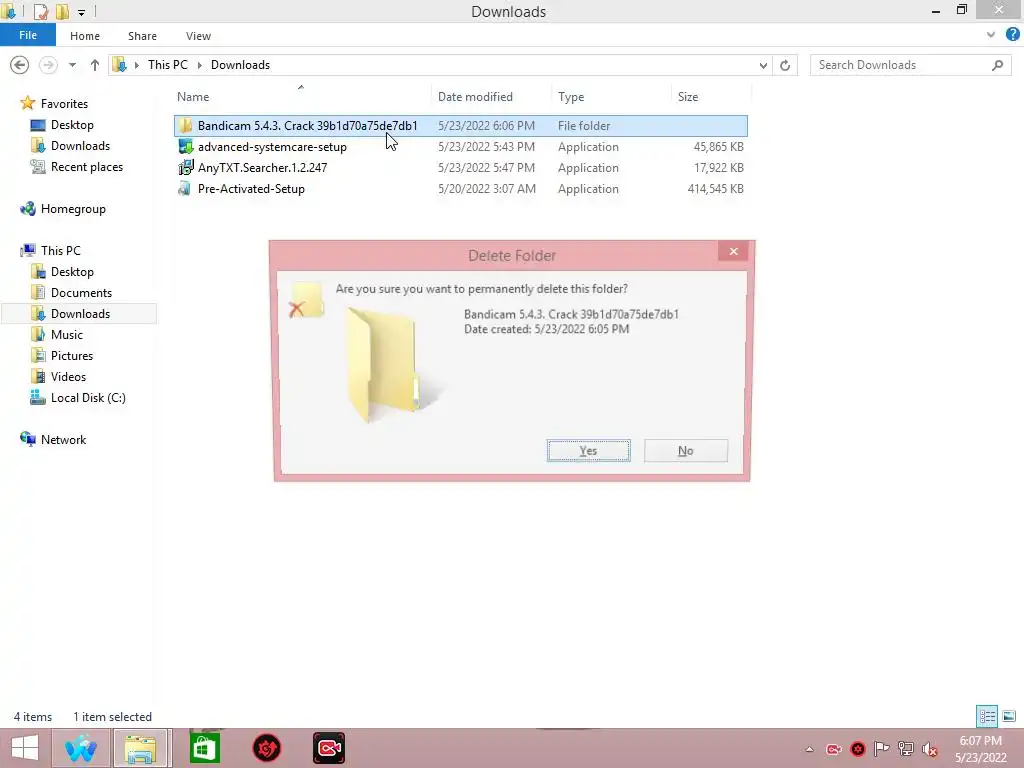Viewport: 1024px width, 768px height.
Task: Open Music folder in sidebar
Action: click(67, 334)
